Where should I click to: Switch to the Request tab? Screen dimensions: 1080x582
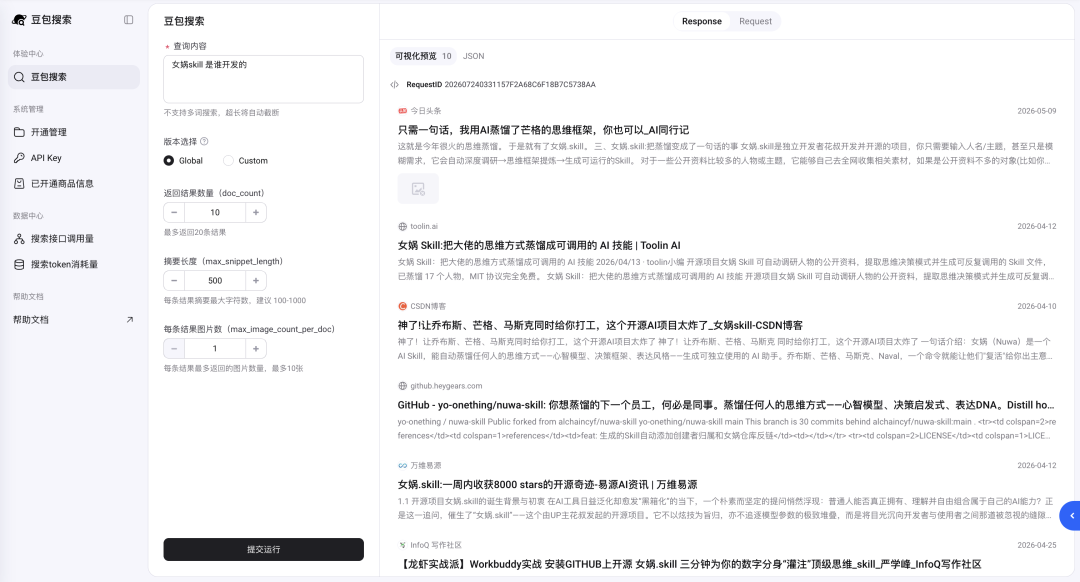[755, 21]
